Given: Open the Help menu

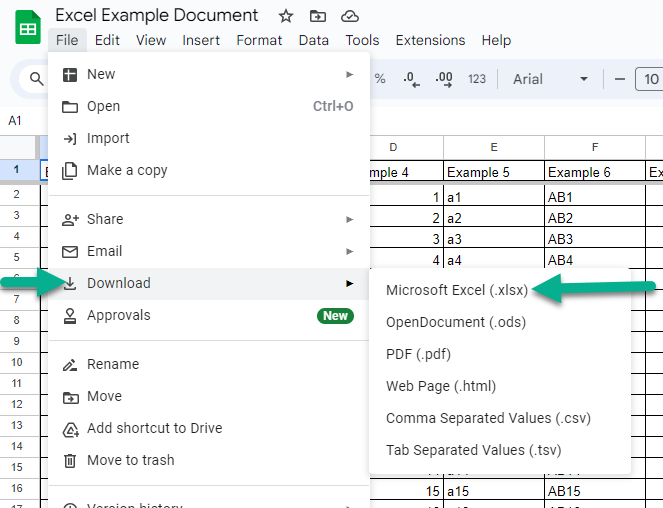Looking at the screenshot, I should click(x=496, y=40).
